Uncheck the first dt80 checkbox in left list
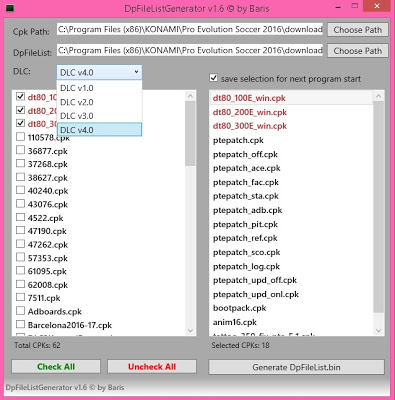395x400 pixels. (x=20, y=97)
